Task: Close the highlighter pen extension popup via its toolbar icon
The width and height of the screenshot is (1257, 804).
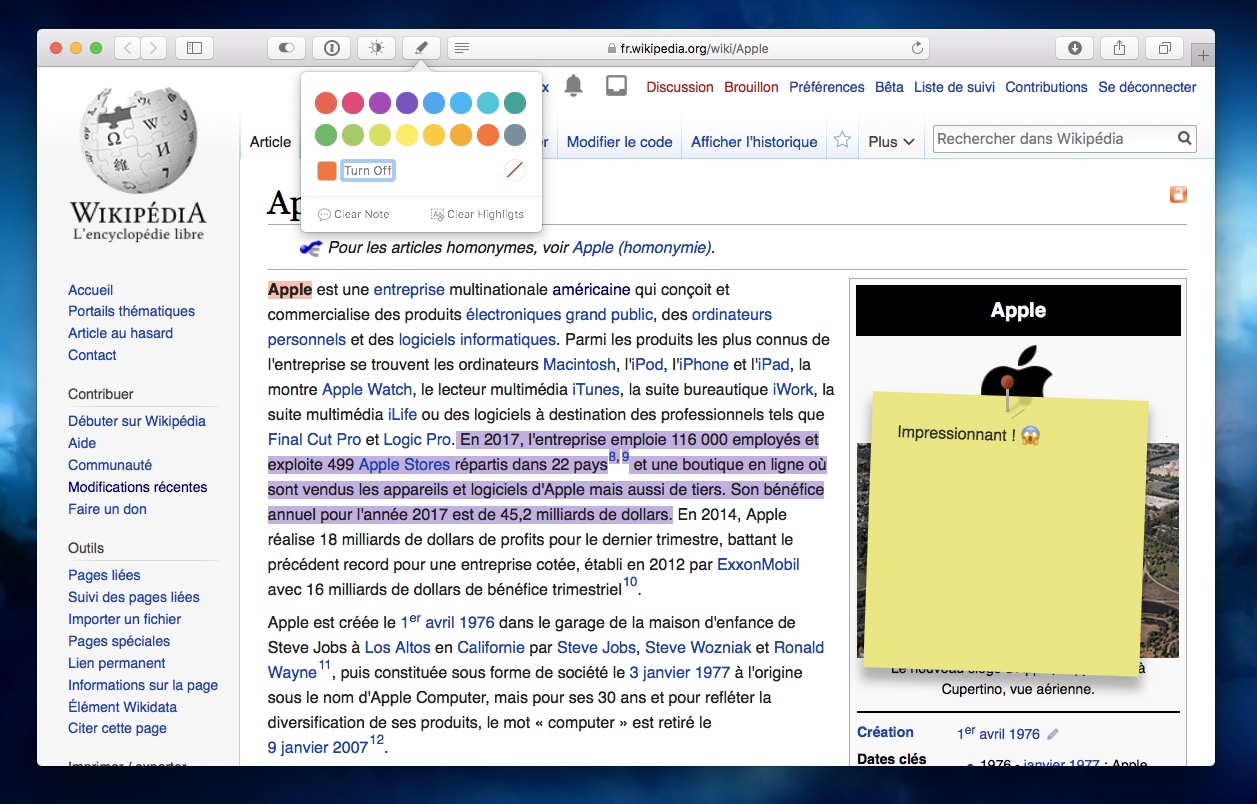Action: point(421,47)
